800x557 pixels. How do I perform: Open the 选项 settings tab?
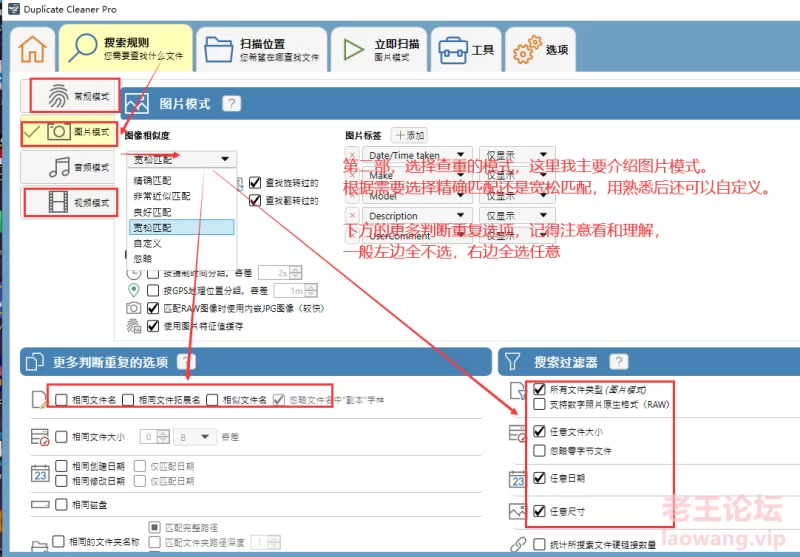pyautogui.click(x=540, y=49)
